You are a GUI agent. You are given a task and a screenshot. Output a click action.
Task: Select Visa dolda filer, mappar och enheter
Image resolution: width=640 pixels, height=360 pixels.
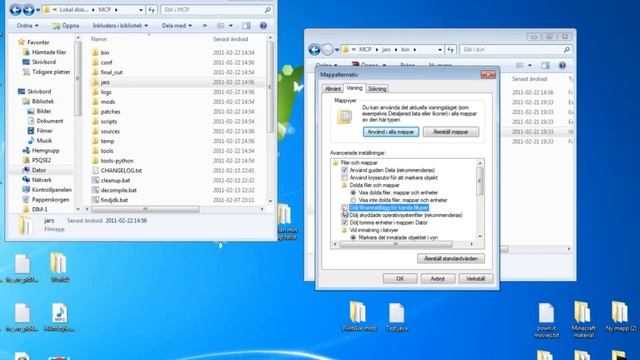[x=353, y=193]
